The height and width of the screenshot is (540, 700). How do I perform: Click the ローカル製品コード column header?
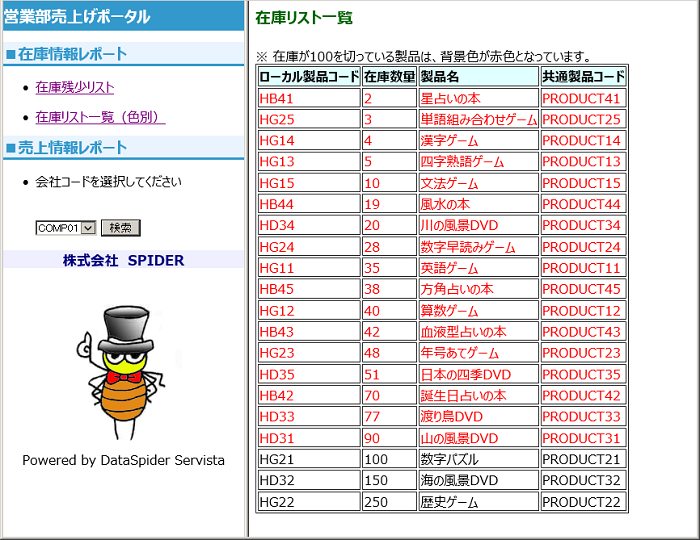click(x=308, y=77)
